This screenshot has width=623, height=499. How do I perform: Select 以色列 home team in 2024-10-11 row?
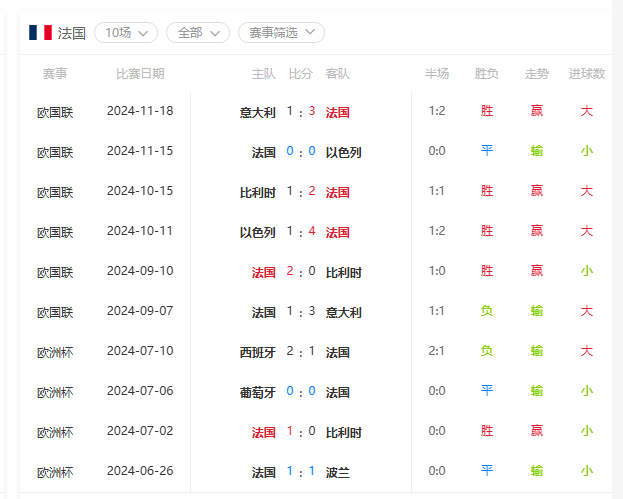point(257,232)
